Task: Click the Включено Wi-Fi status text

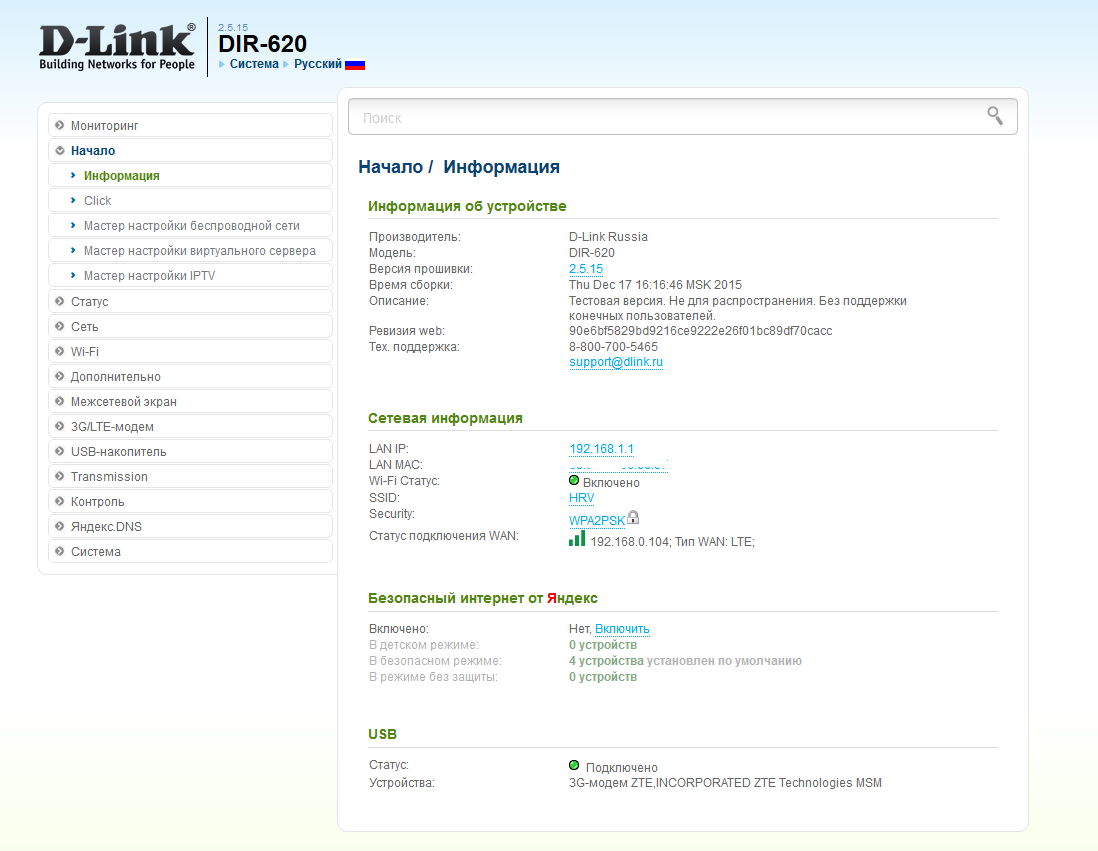Action: [611, 483]
